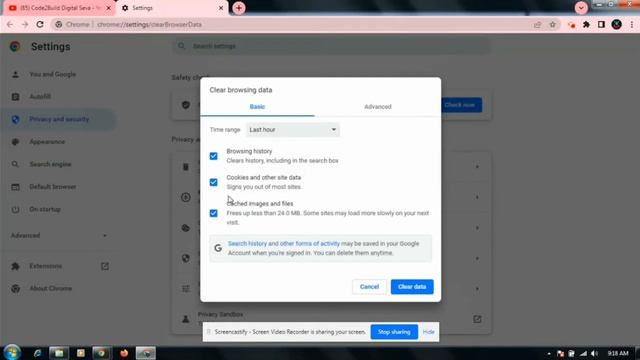Screen dimensions: 640x360
Task: Click the Clear data button
Action: [x=412, y=287]
